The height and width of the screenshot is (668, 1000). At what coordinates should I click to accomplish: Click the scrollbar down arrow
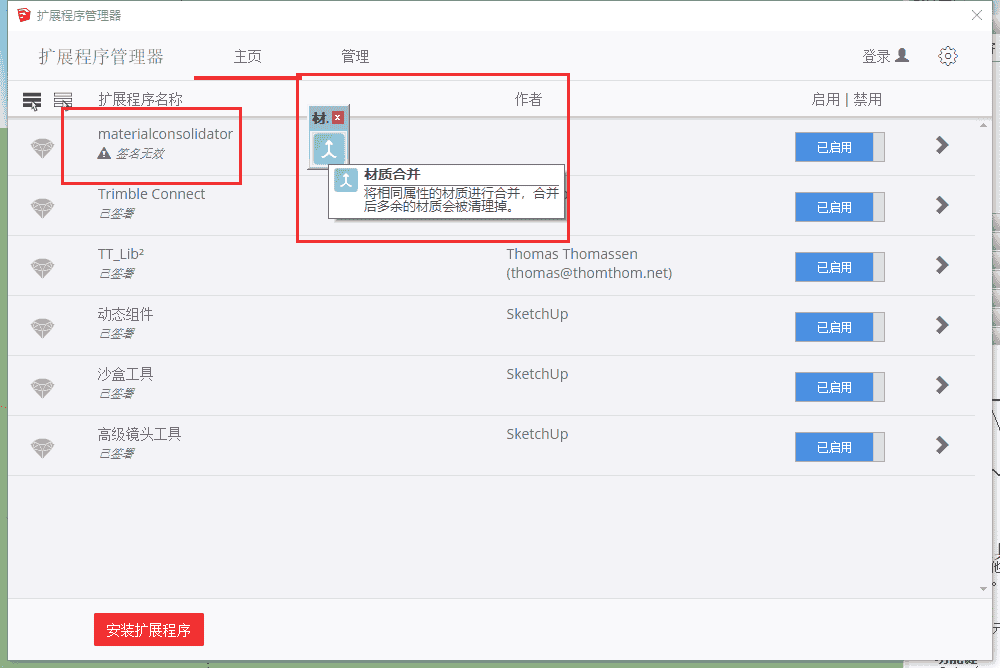(983, 589)
